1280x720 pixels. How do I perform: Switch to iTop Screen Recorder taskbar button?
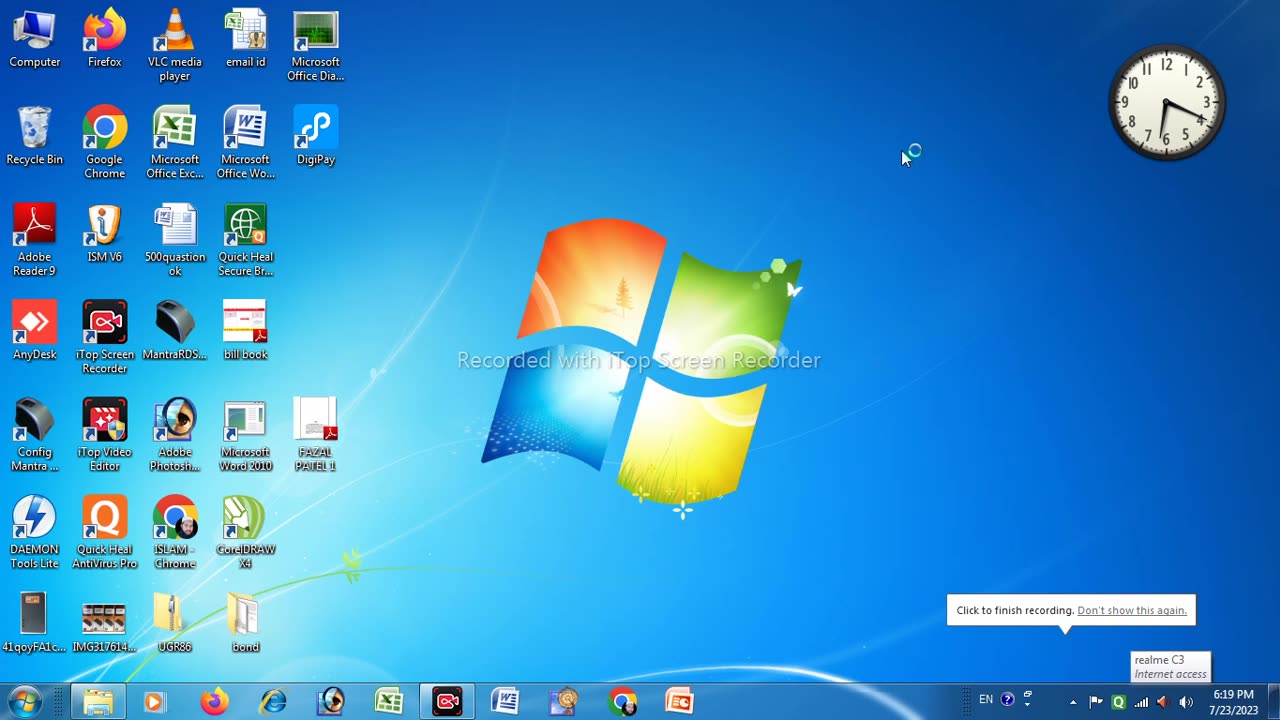point(447,702)
